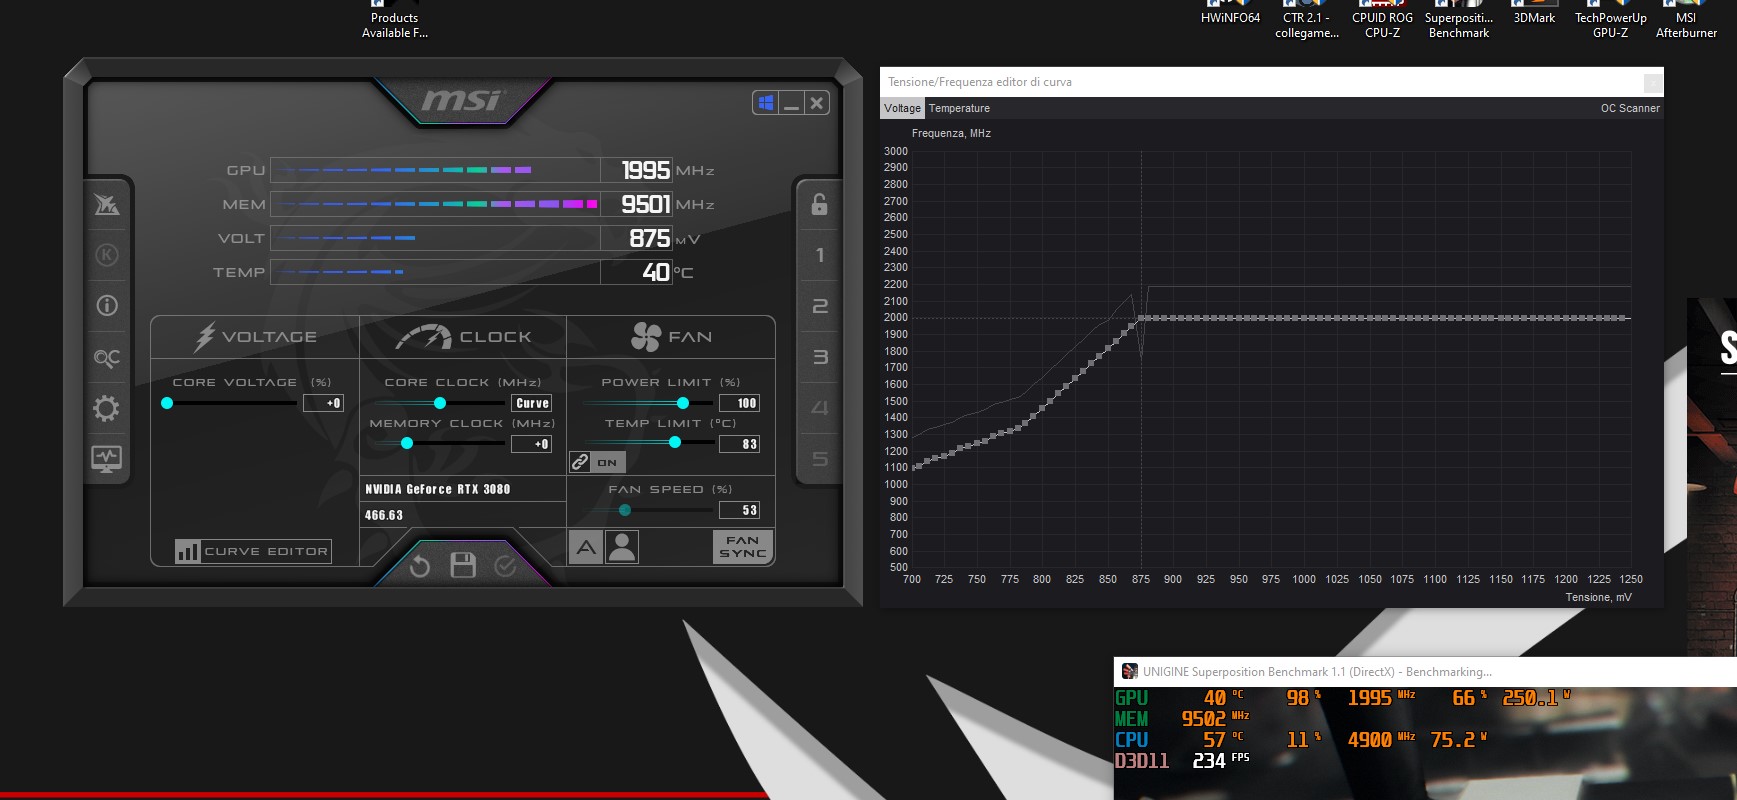Viewport: 1737px width, 800px height.
Task: Click the NVIDIA GeForce RTX 3080 label
Action: 438,489
